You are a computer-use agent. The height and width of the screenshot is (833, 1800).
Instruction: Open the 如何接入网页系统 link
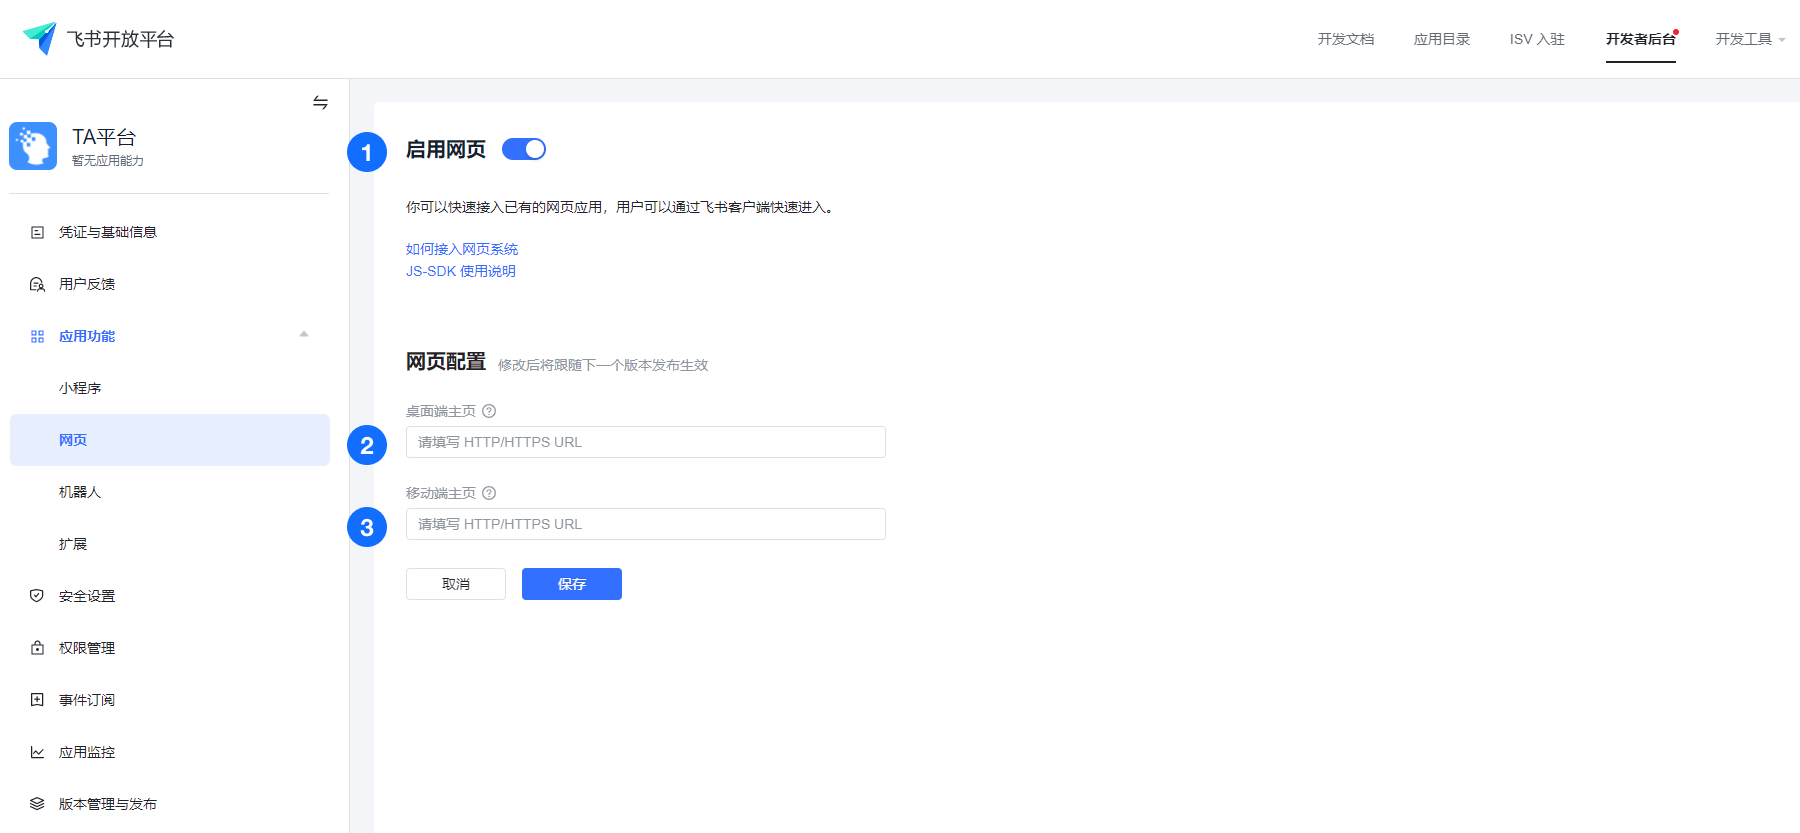462,249
